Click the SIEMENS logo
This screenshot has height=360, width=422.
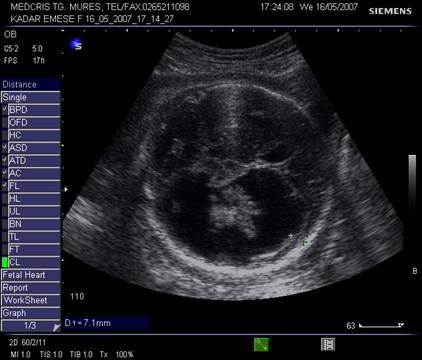click(x=390, y=11)
